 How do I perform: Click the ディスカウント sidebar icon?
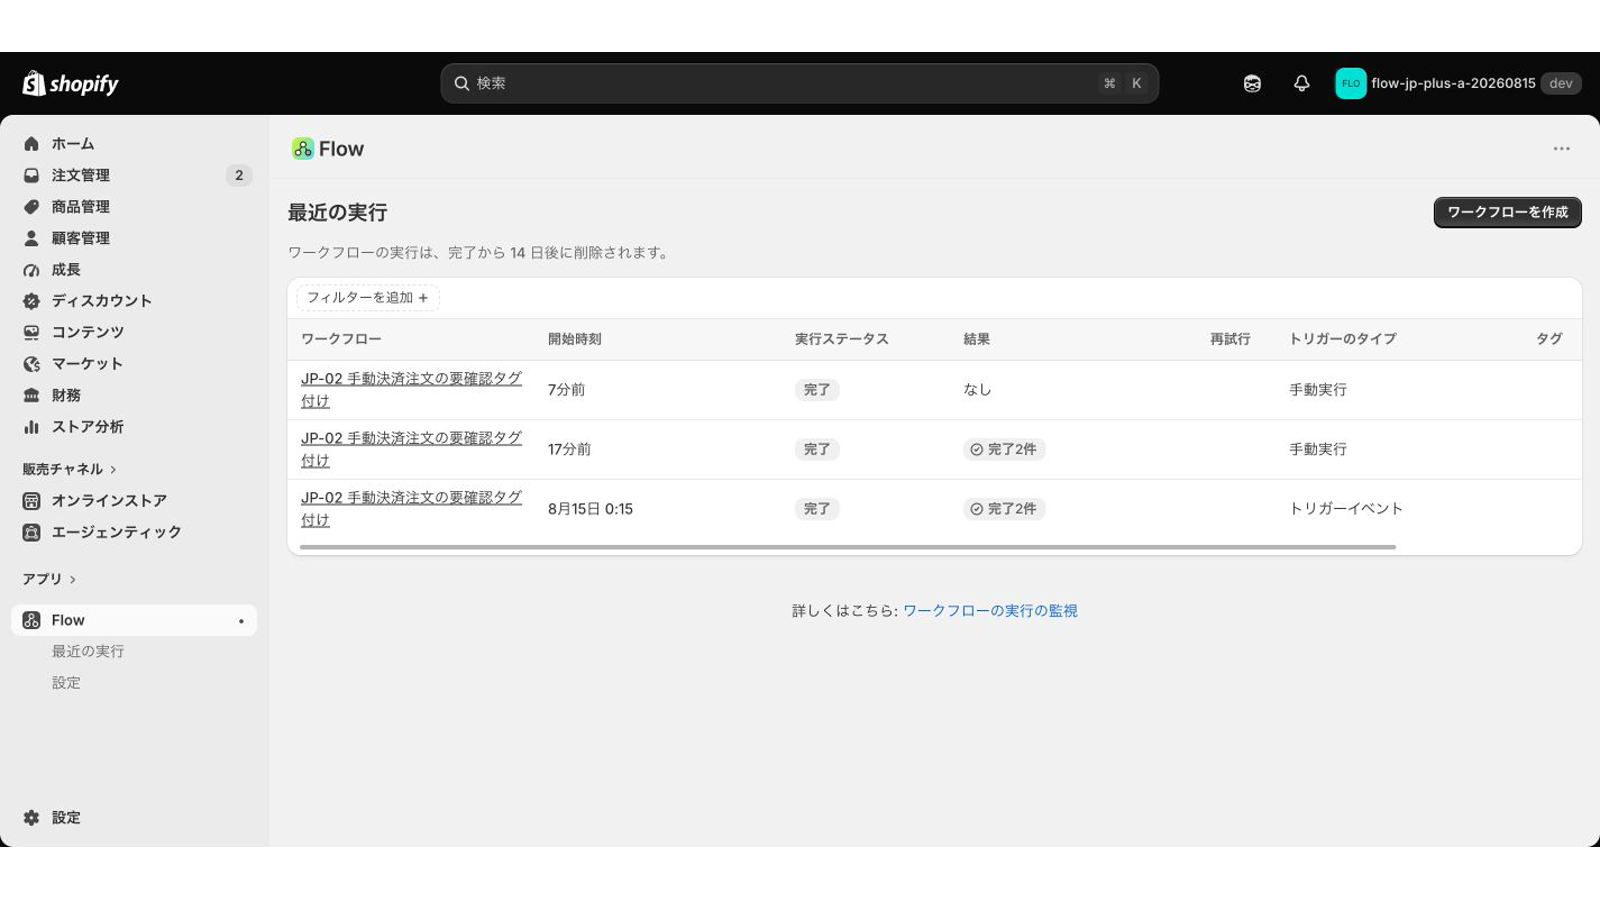point(32,301)
